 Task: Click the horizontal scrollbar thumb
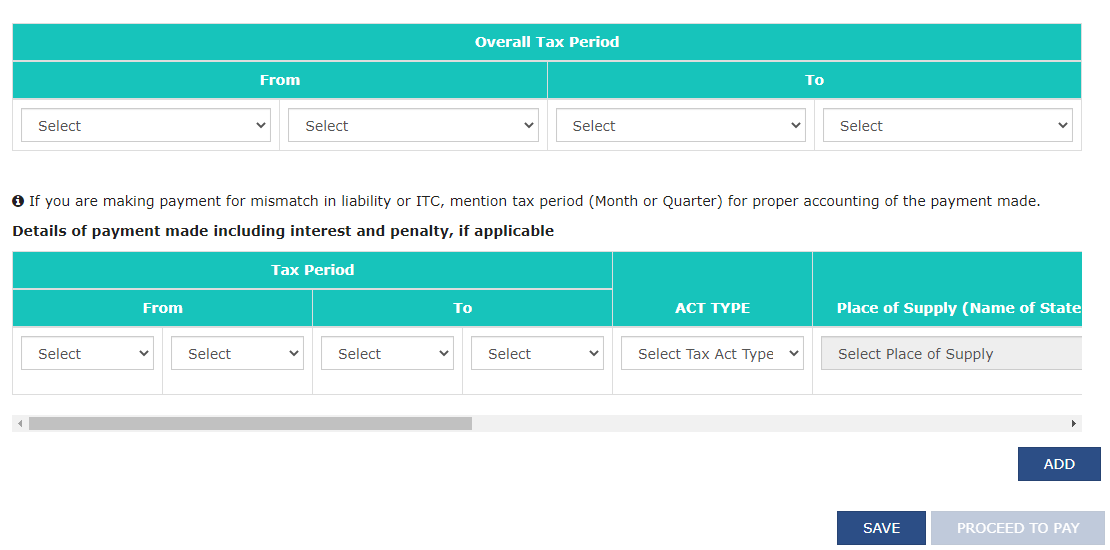point(250,424)
